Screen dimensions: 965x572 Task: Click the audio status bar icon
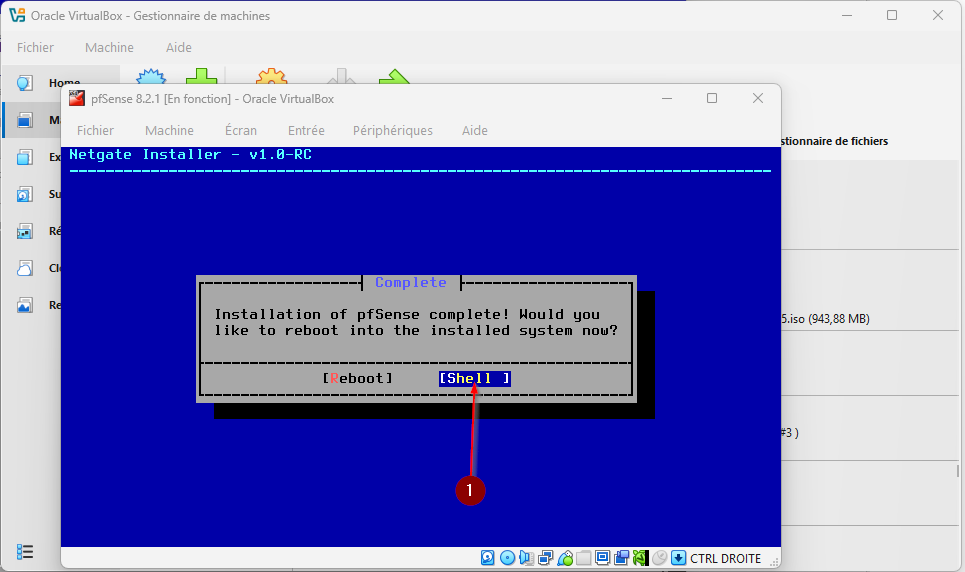click(x=526, y=558)
